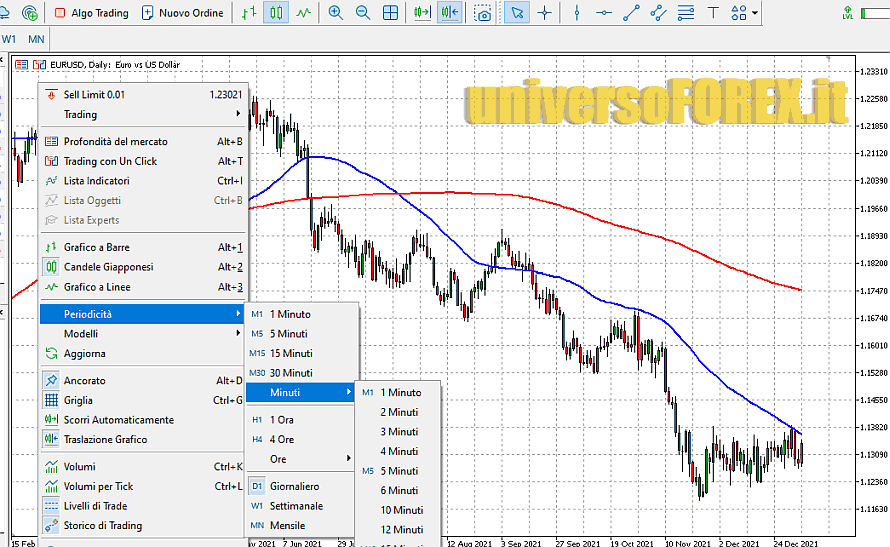Toggle Griglia in the context menu
The height and width of the screenshot is (547, 890).
pos(78,400)
